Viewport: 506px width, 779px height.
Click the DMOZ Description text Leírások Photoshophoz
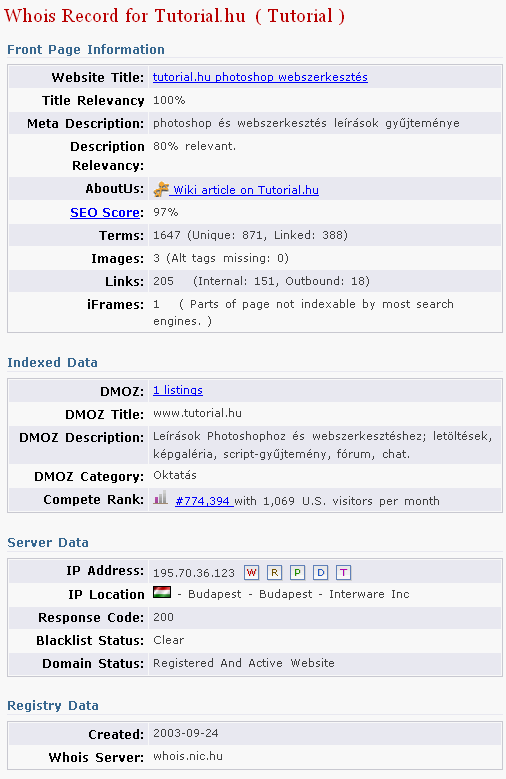(323, 445)
